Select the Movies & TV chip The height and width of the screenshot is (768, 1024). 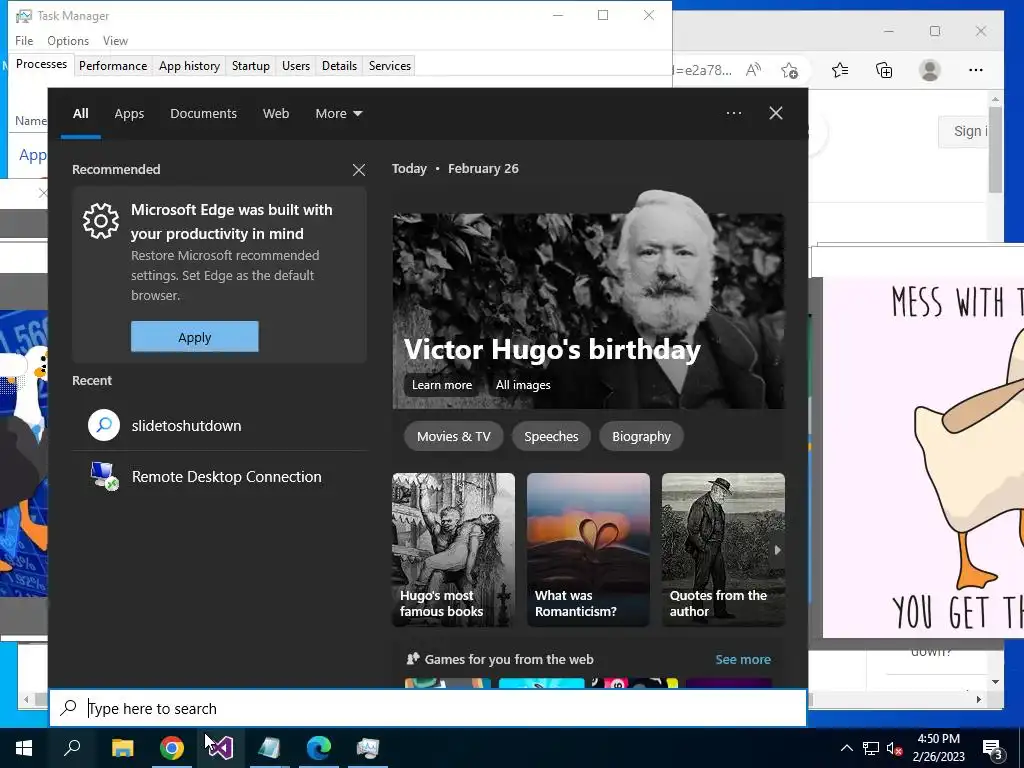(x=454, y=436)
